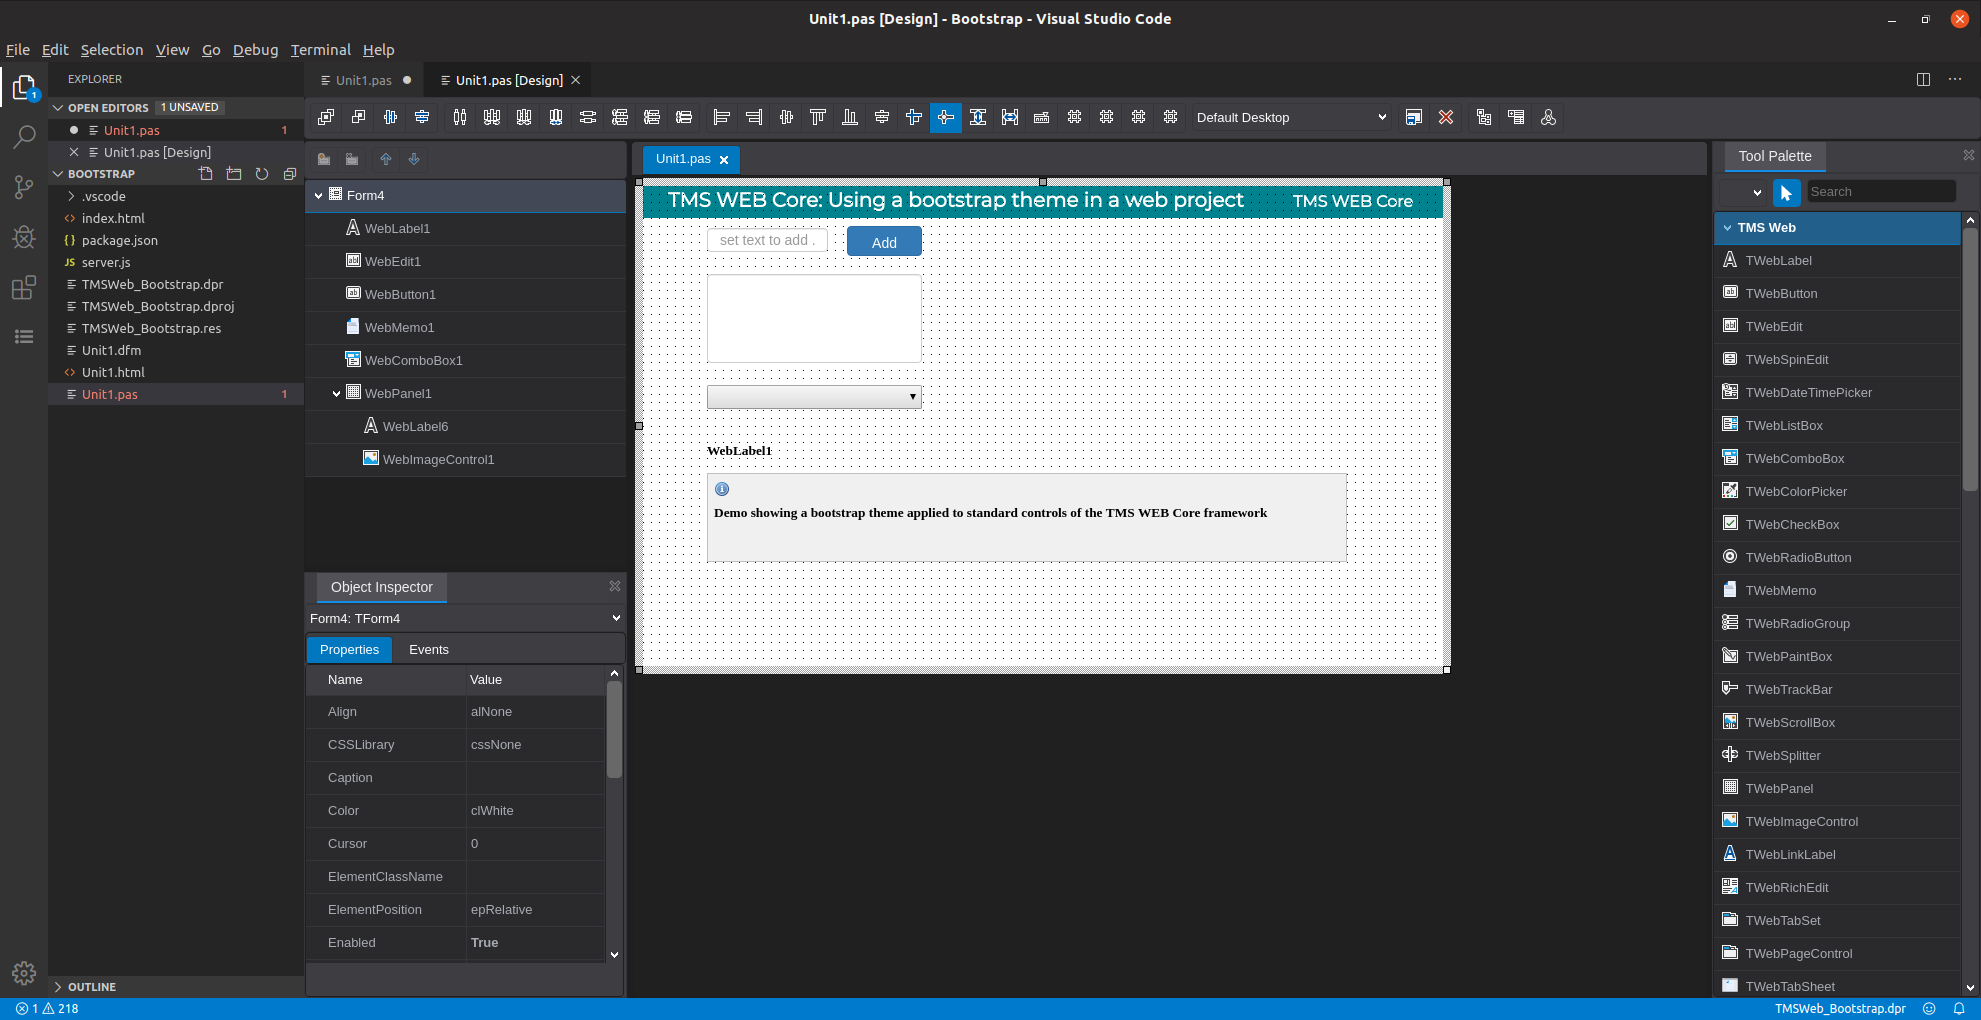1981x1020 pixels.
Task: Click the notifications bell in status bar
Action: pyautogui.click(x=1959, y=1009)
